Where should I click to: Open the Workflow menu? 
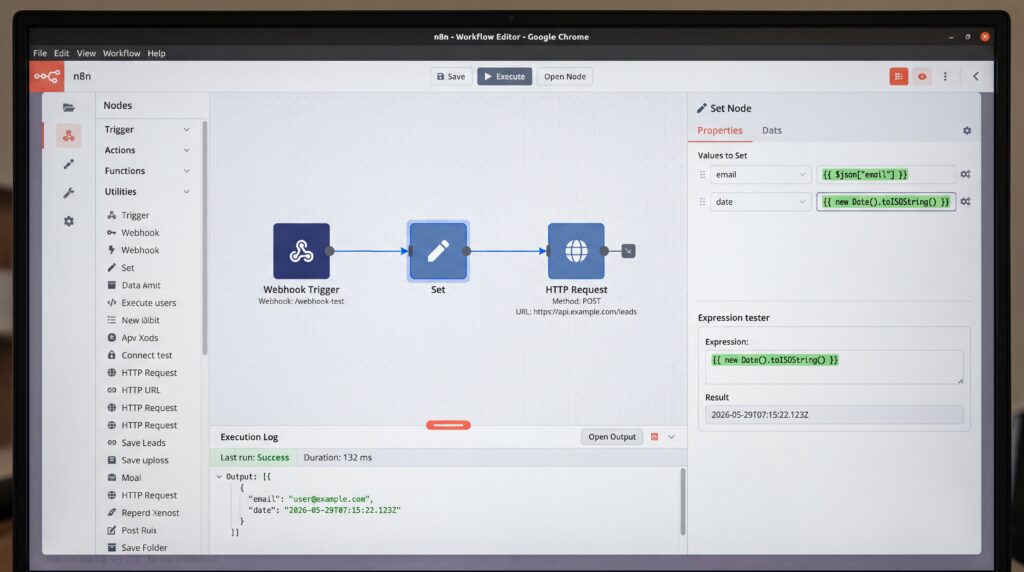click(121, 53)
